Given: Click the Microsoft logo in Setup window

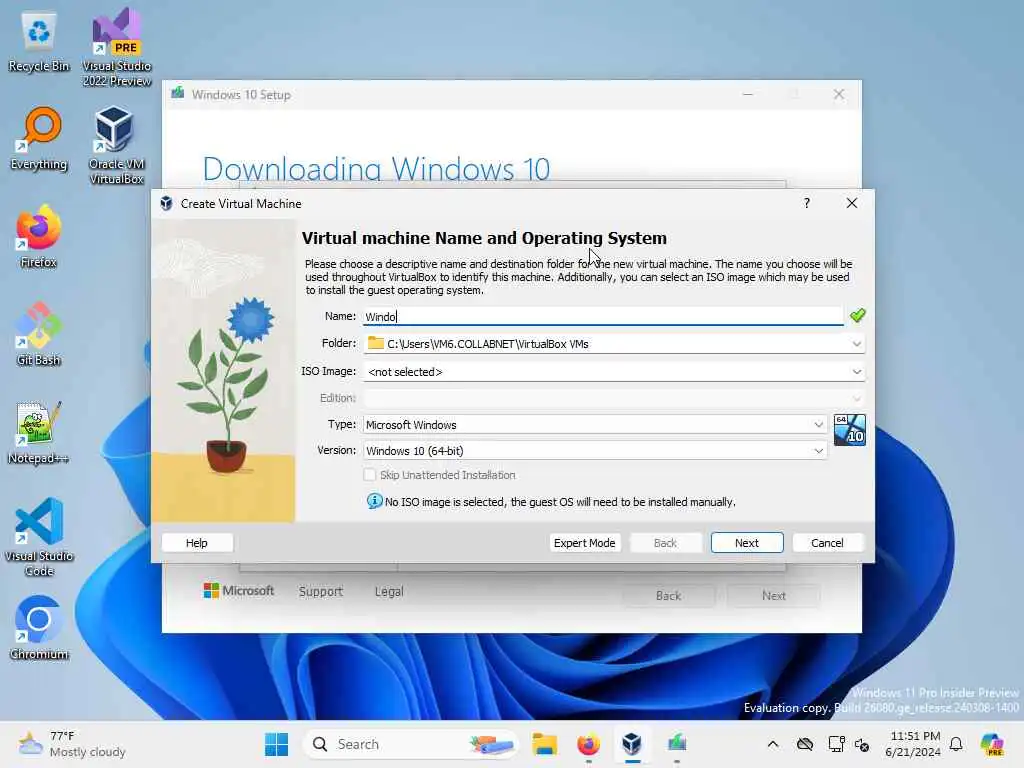Looking at the screenshot, I should [239, 590].
